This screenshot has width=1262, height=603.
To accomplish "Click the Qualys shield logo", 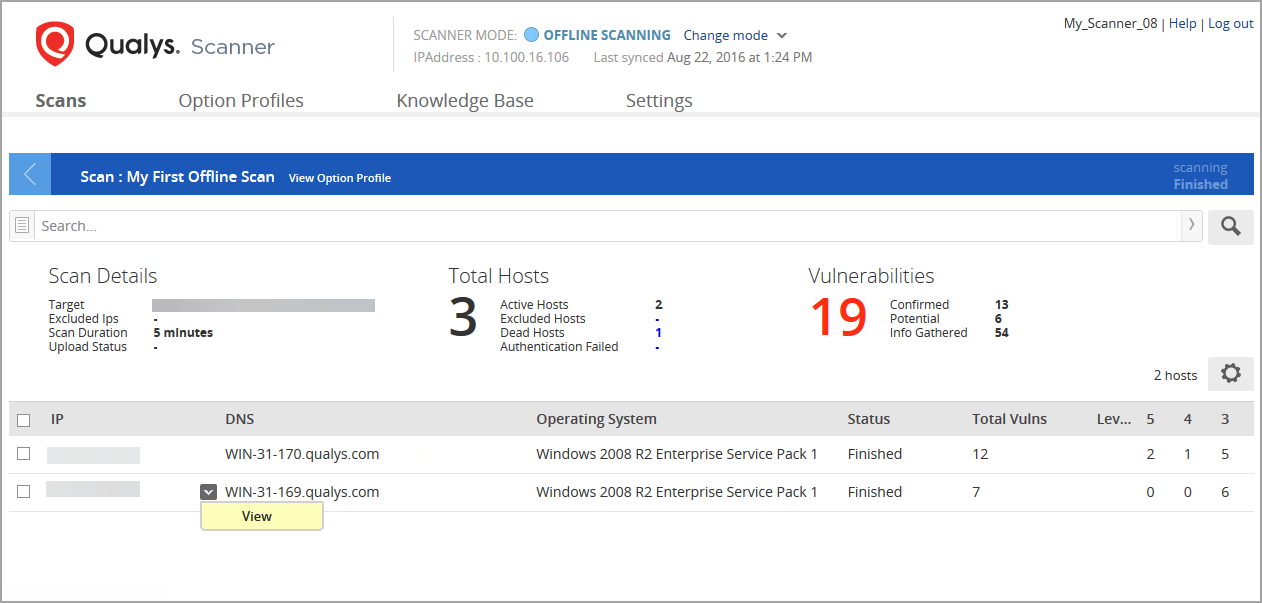I will click(x=55, y=45).
